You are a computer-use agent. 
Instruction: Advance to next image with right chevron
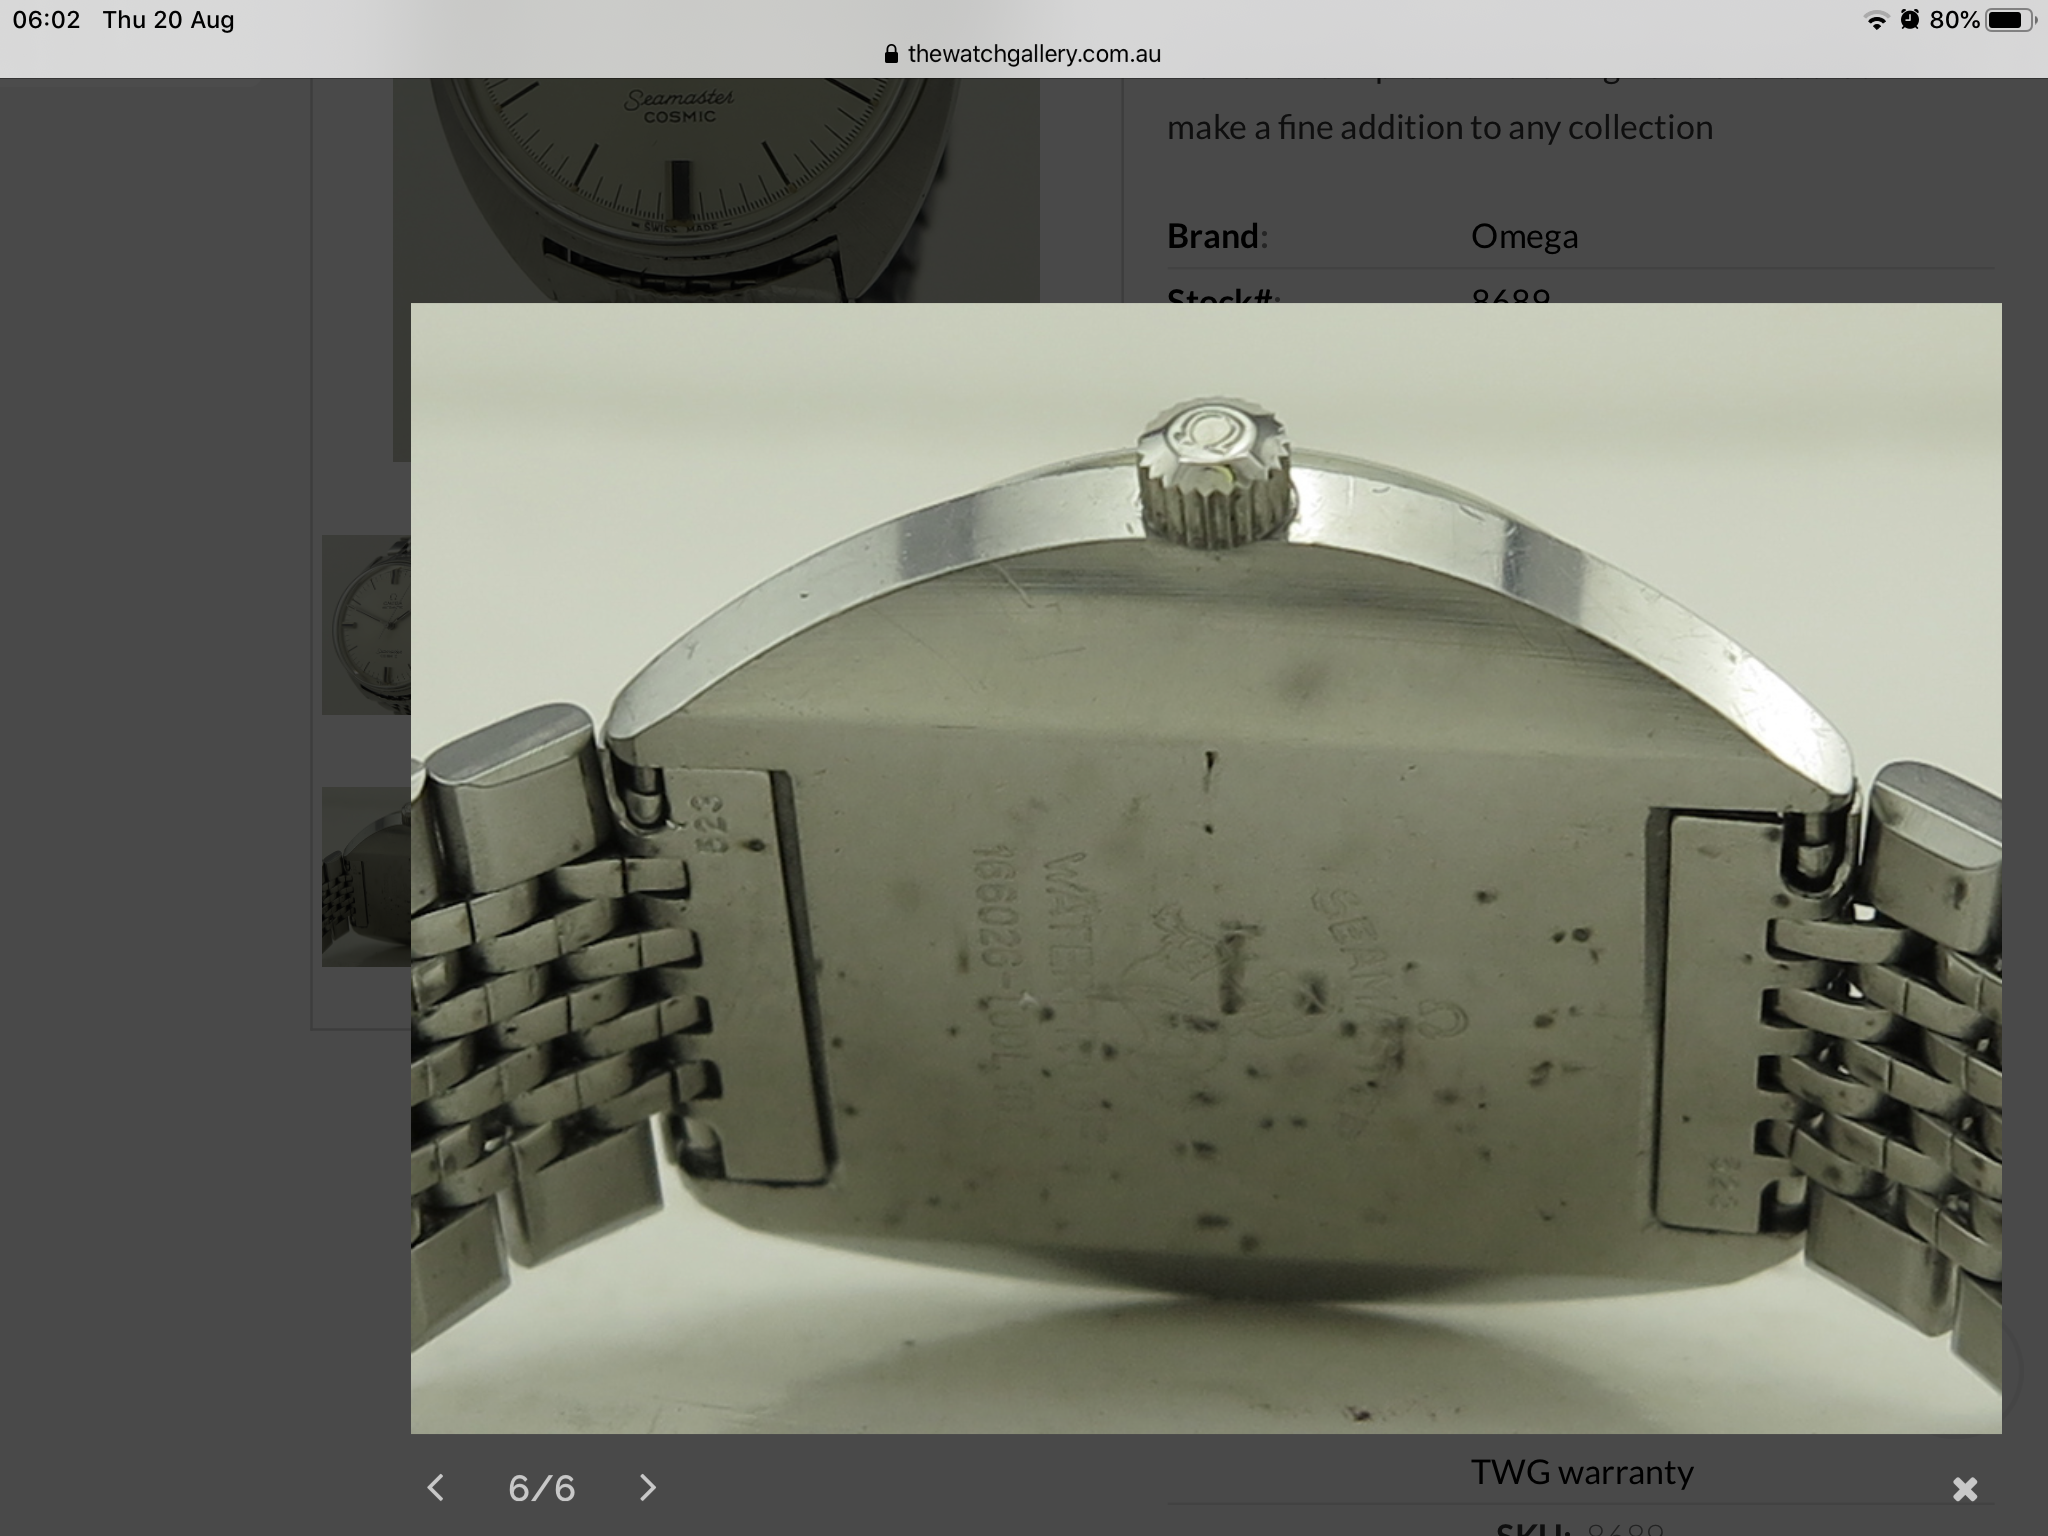click(x=648, y=1487)
